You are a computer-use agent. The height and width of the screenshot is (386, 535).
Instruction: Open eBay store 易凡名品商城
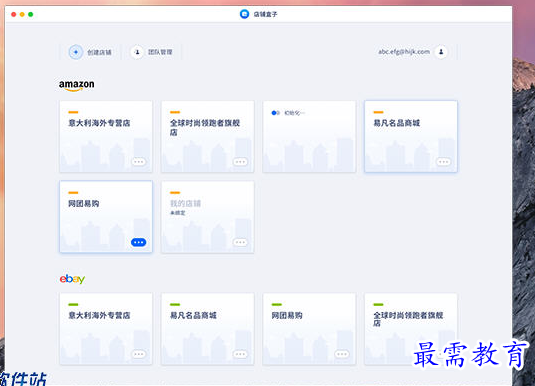pyautogui.click(x=207, y=329)
